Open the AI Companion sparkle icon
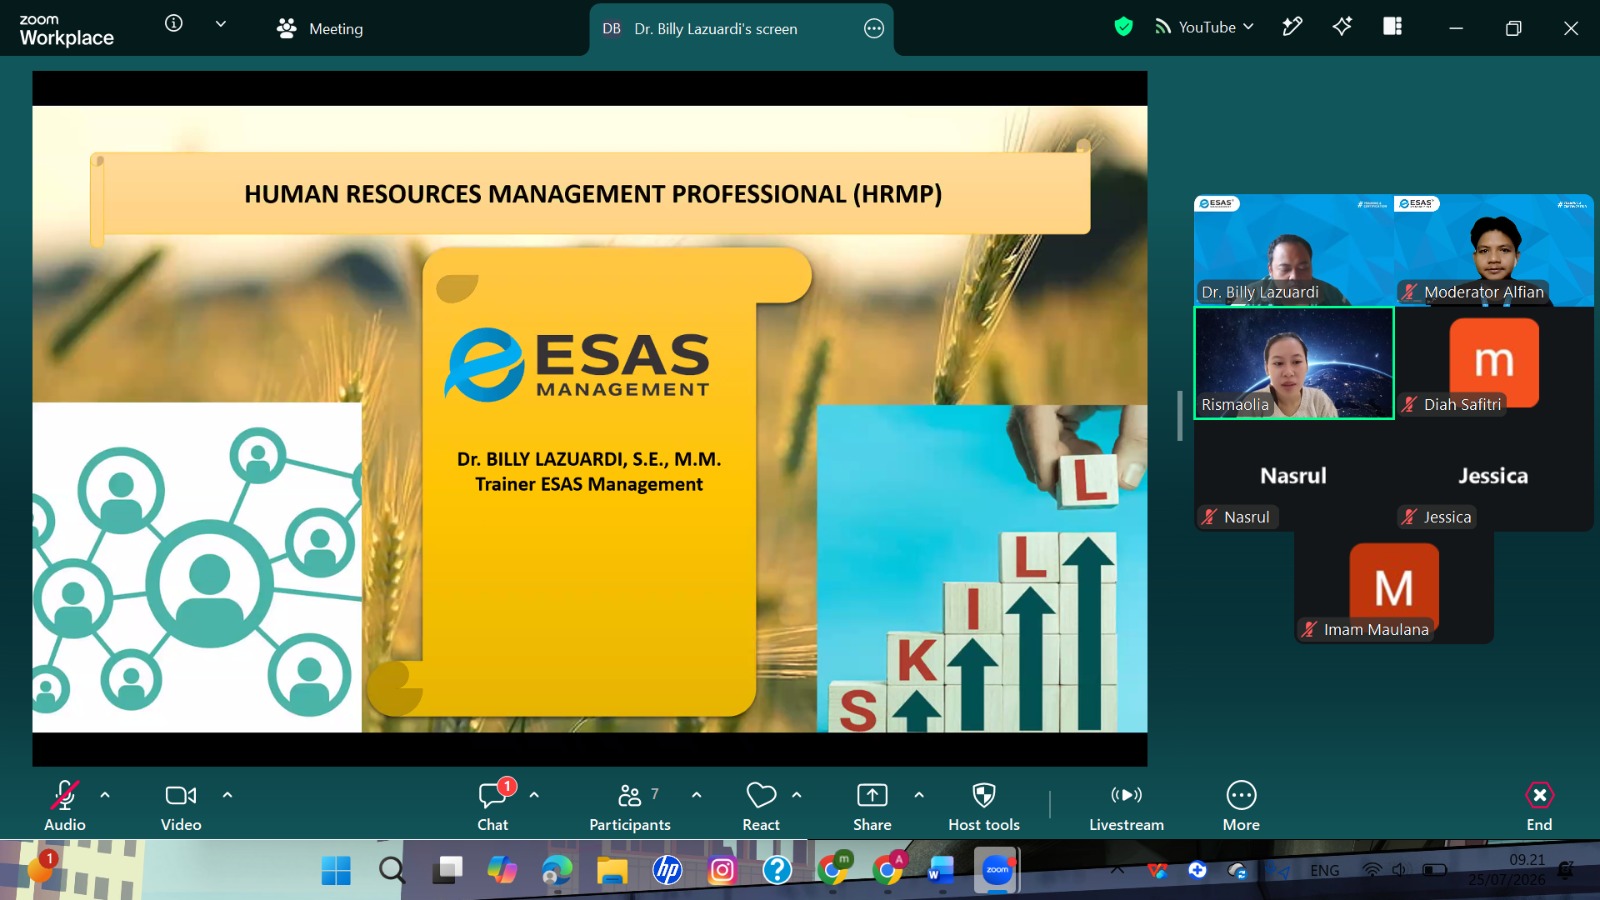 [x=1342, y=27]
